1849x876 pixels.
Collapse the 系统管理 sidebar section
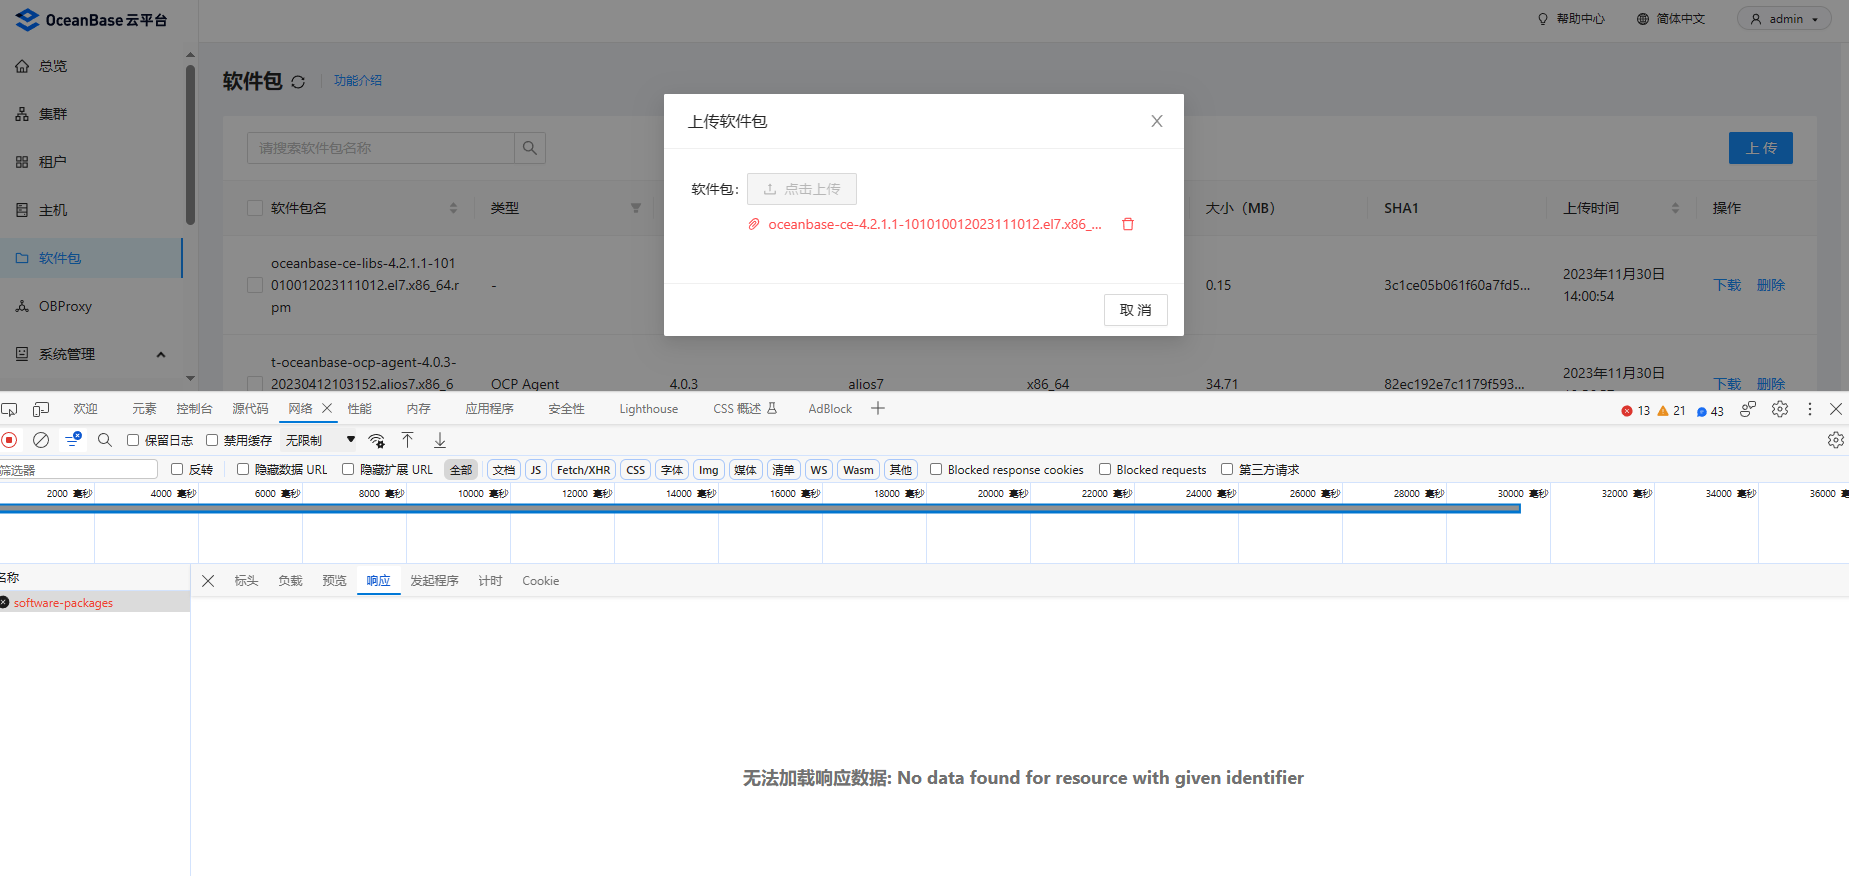pyautogui.click(x=161, y=354)
